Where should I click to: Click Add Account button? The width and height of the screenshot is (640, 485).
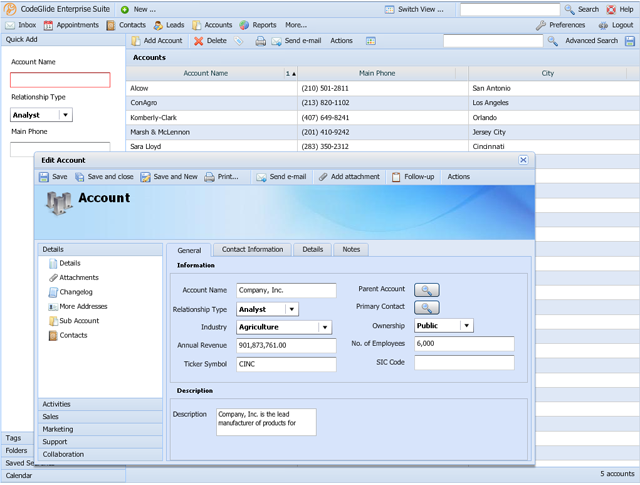[x=157, y=41]
